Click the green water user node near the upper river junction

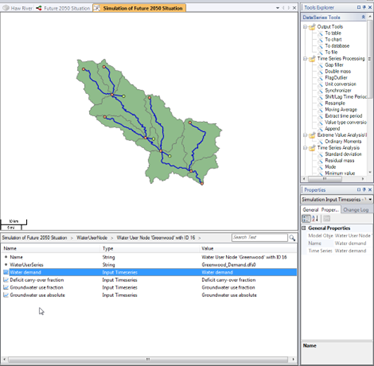(x=124, y=96)
